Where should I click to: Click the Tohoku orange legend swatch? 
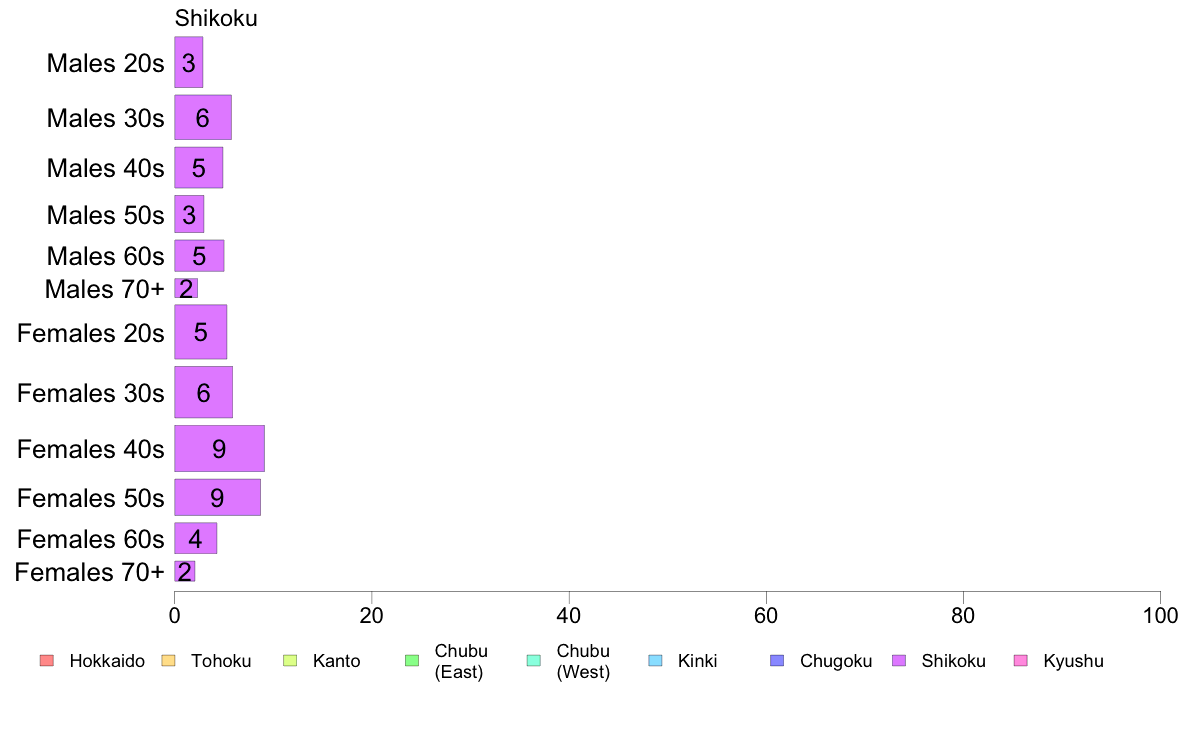click(x=168, y=661)
